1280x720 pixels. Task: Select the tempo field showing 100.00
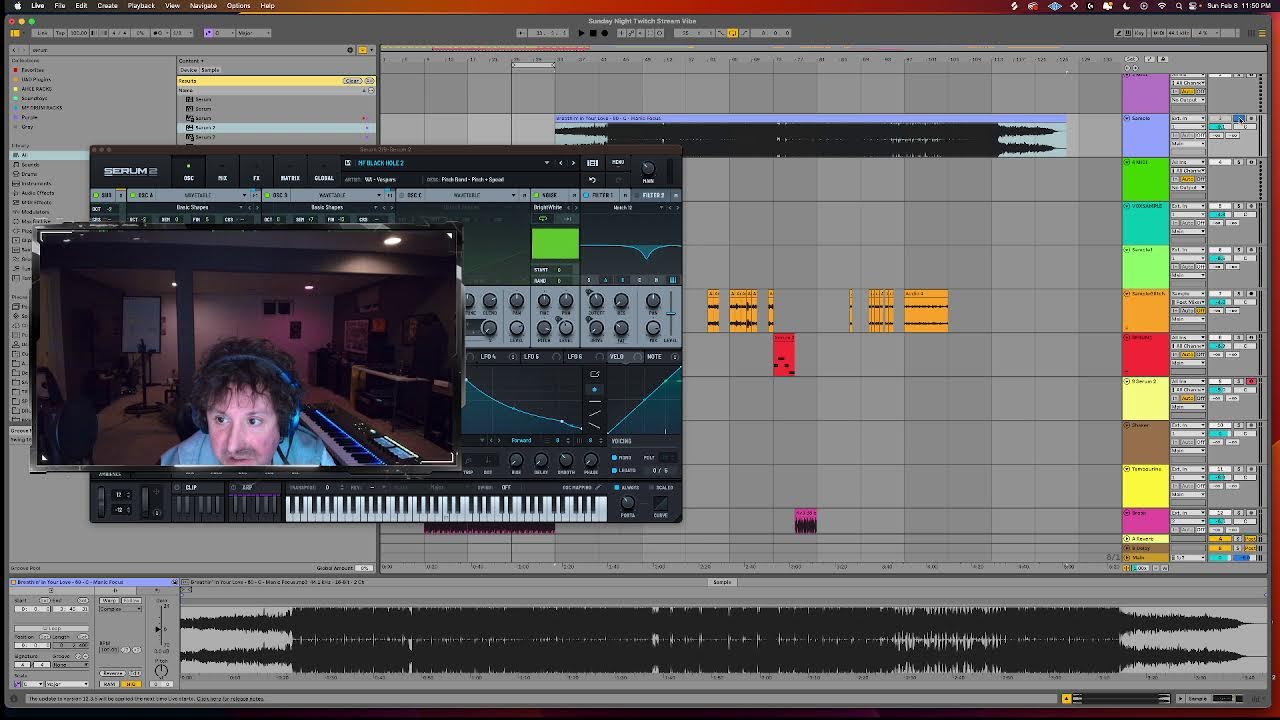78,33
